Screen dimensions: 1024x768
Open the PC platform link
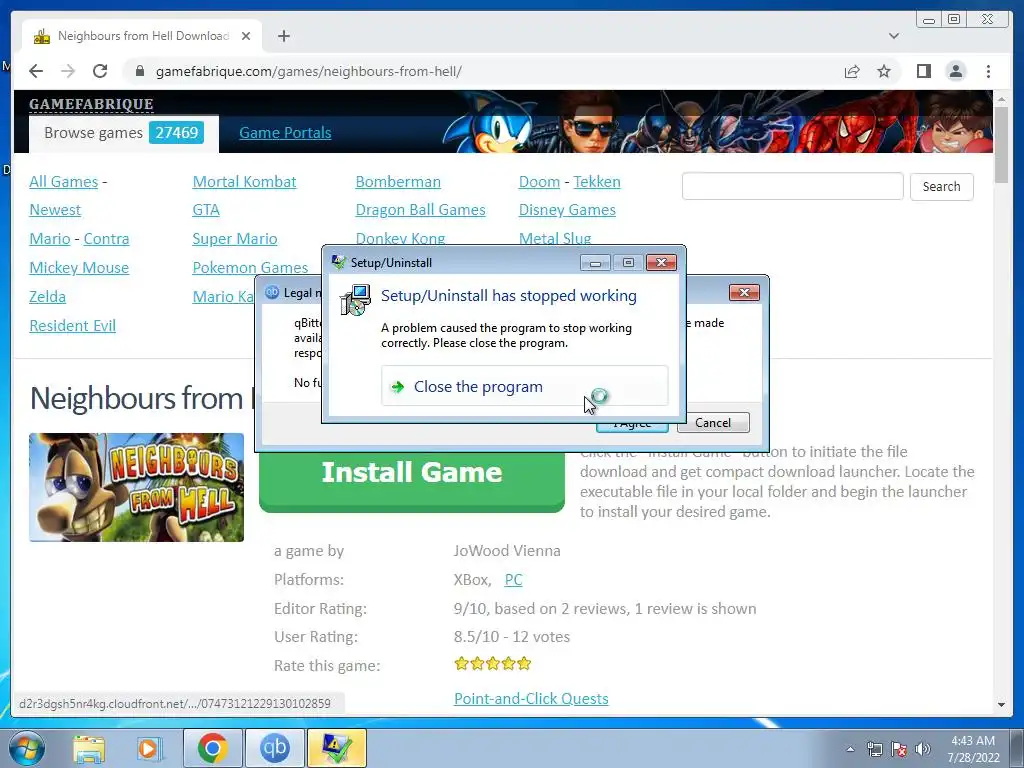[513, 579]
